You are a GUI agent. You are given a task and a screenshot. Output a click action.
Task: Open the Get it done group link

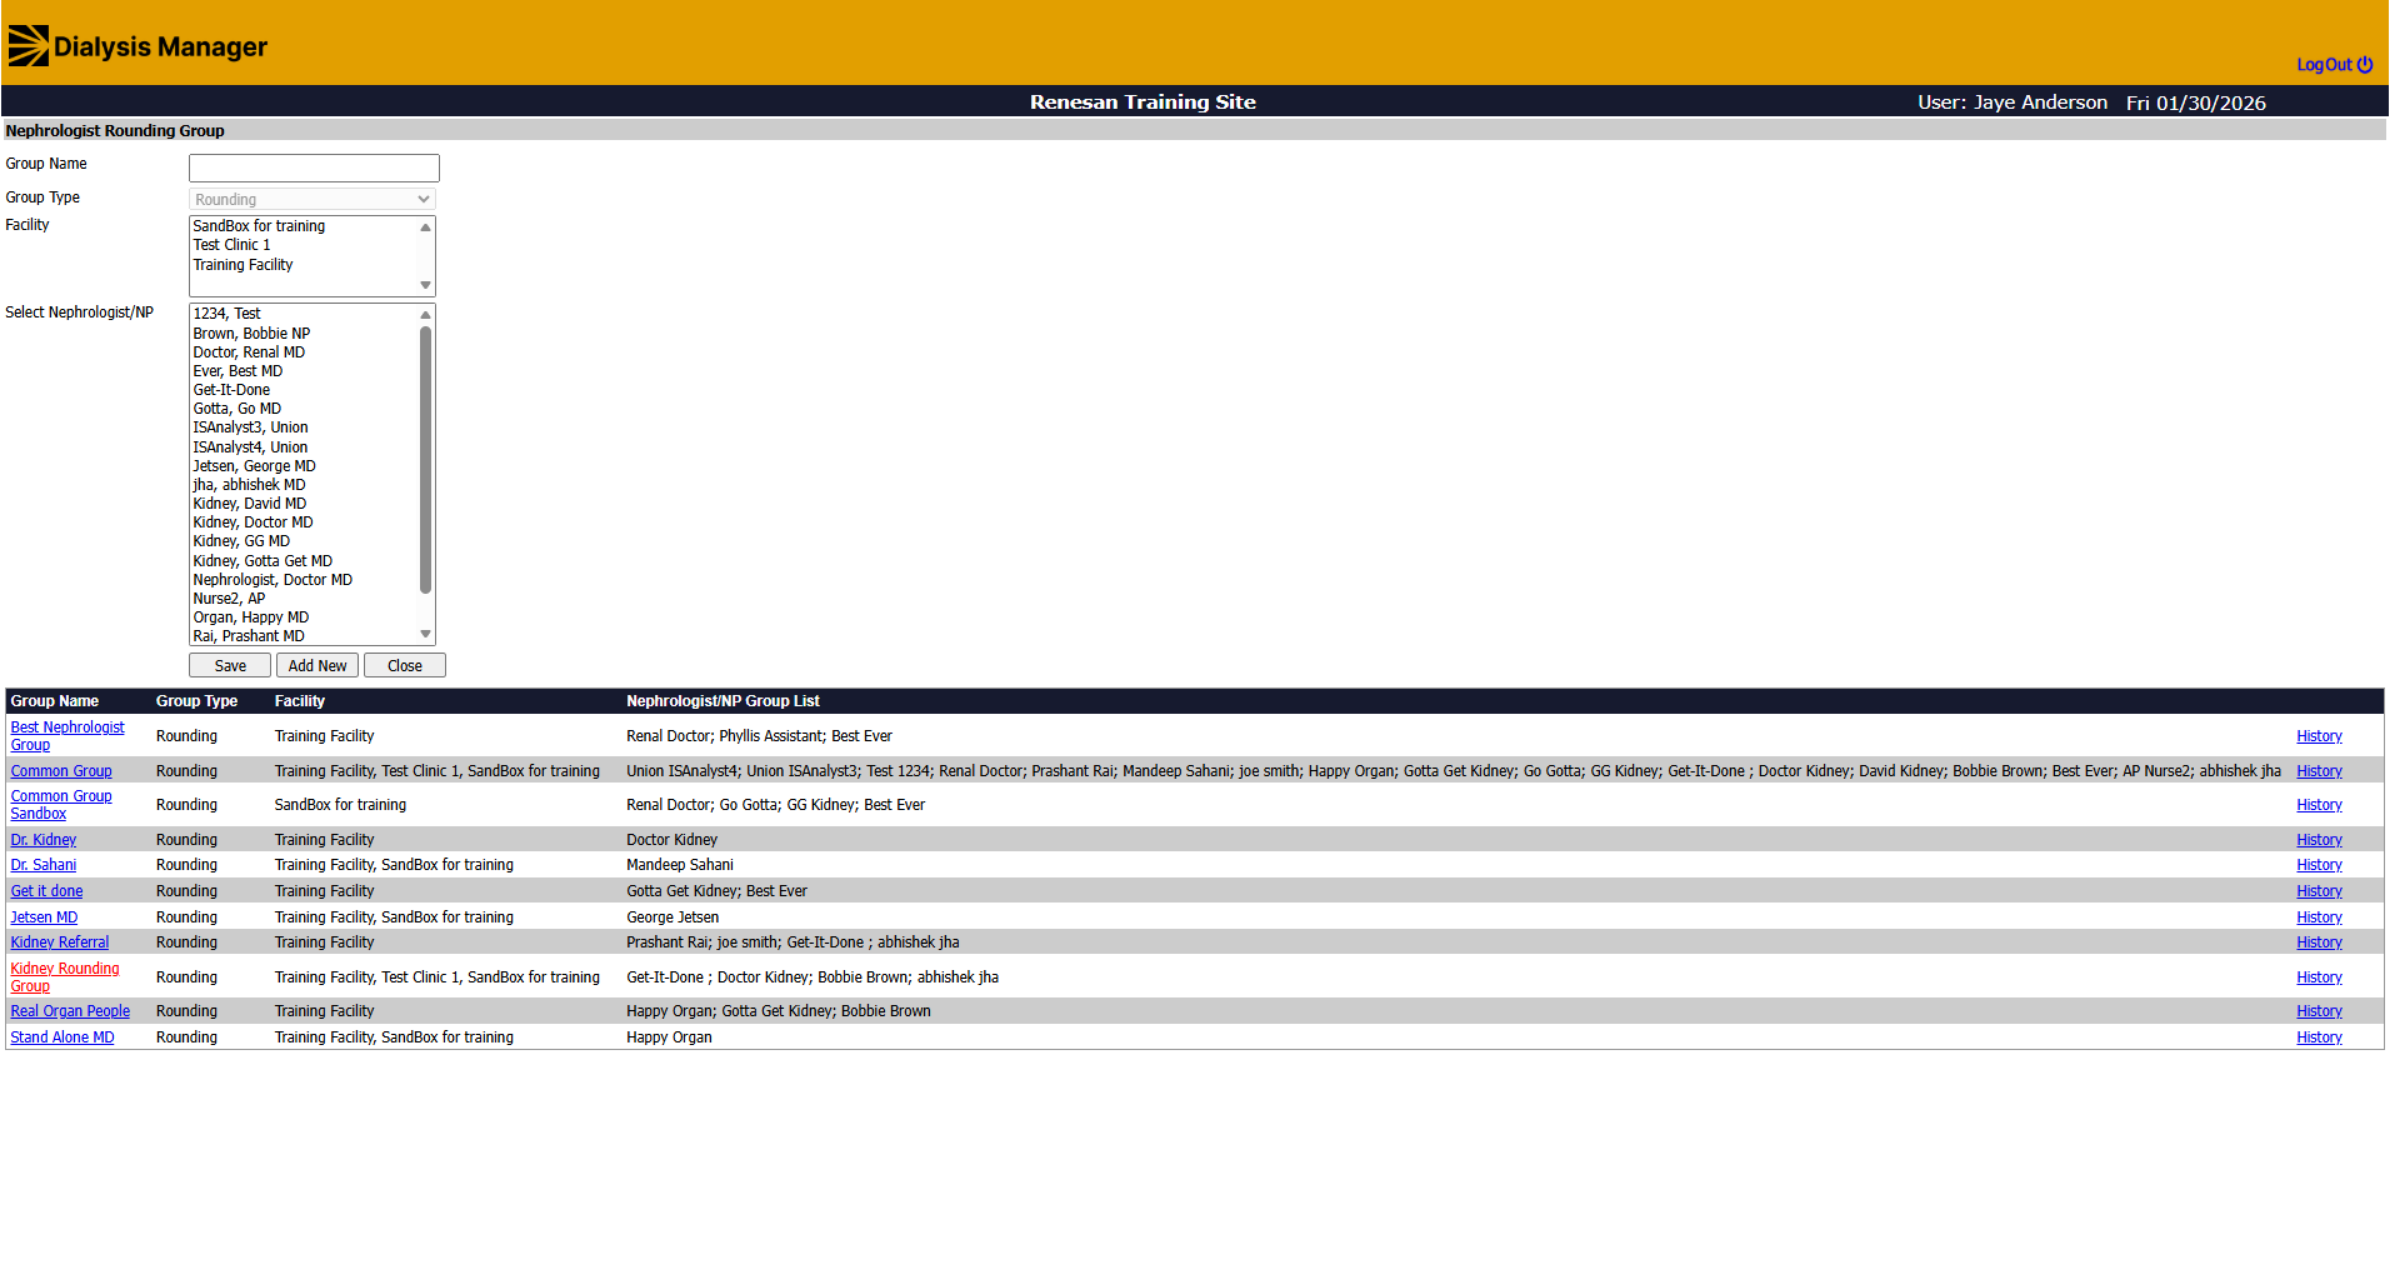tap(46, 891)
